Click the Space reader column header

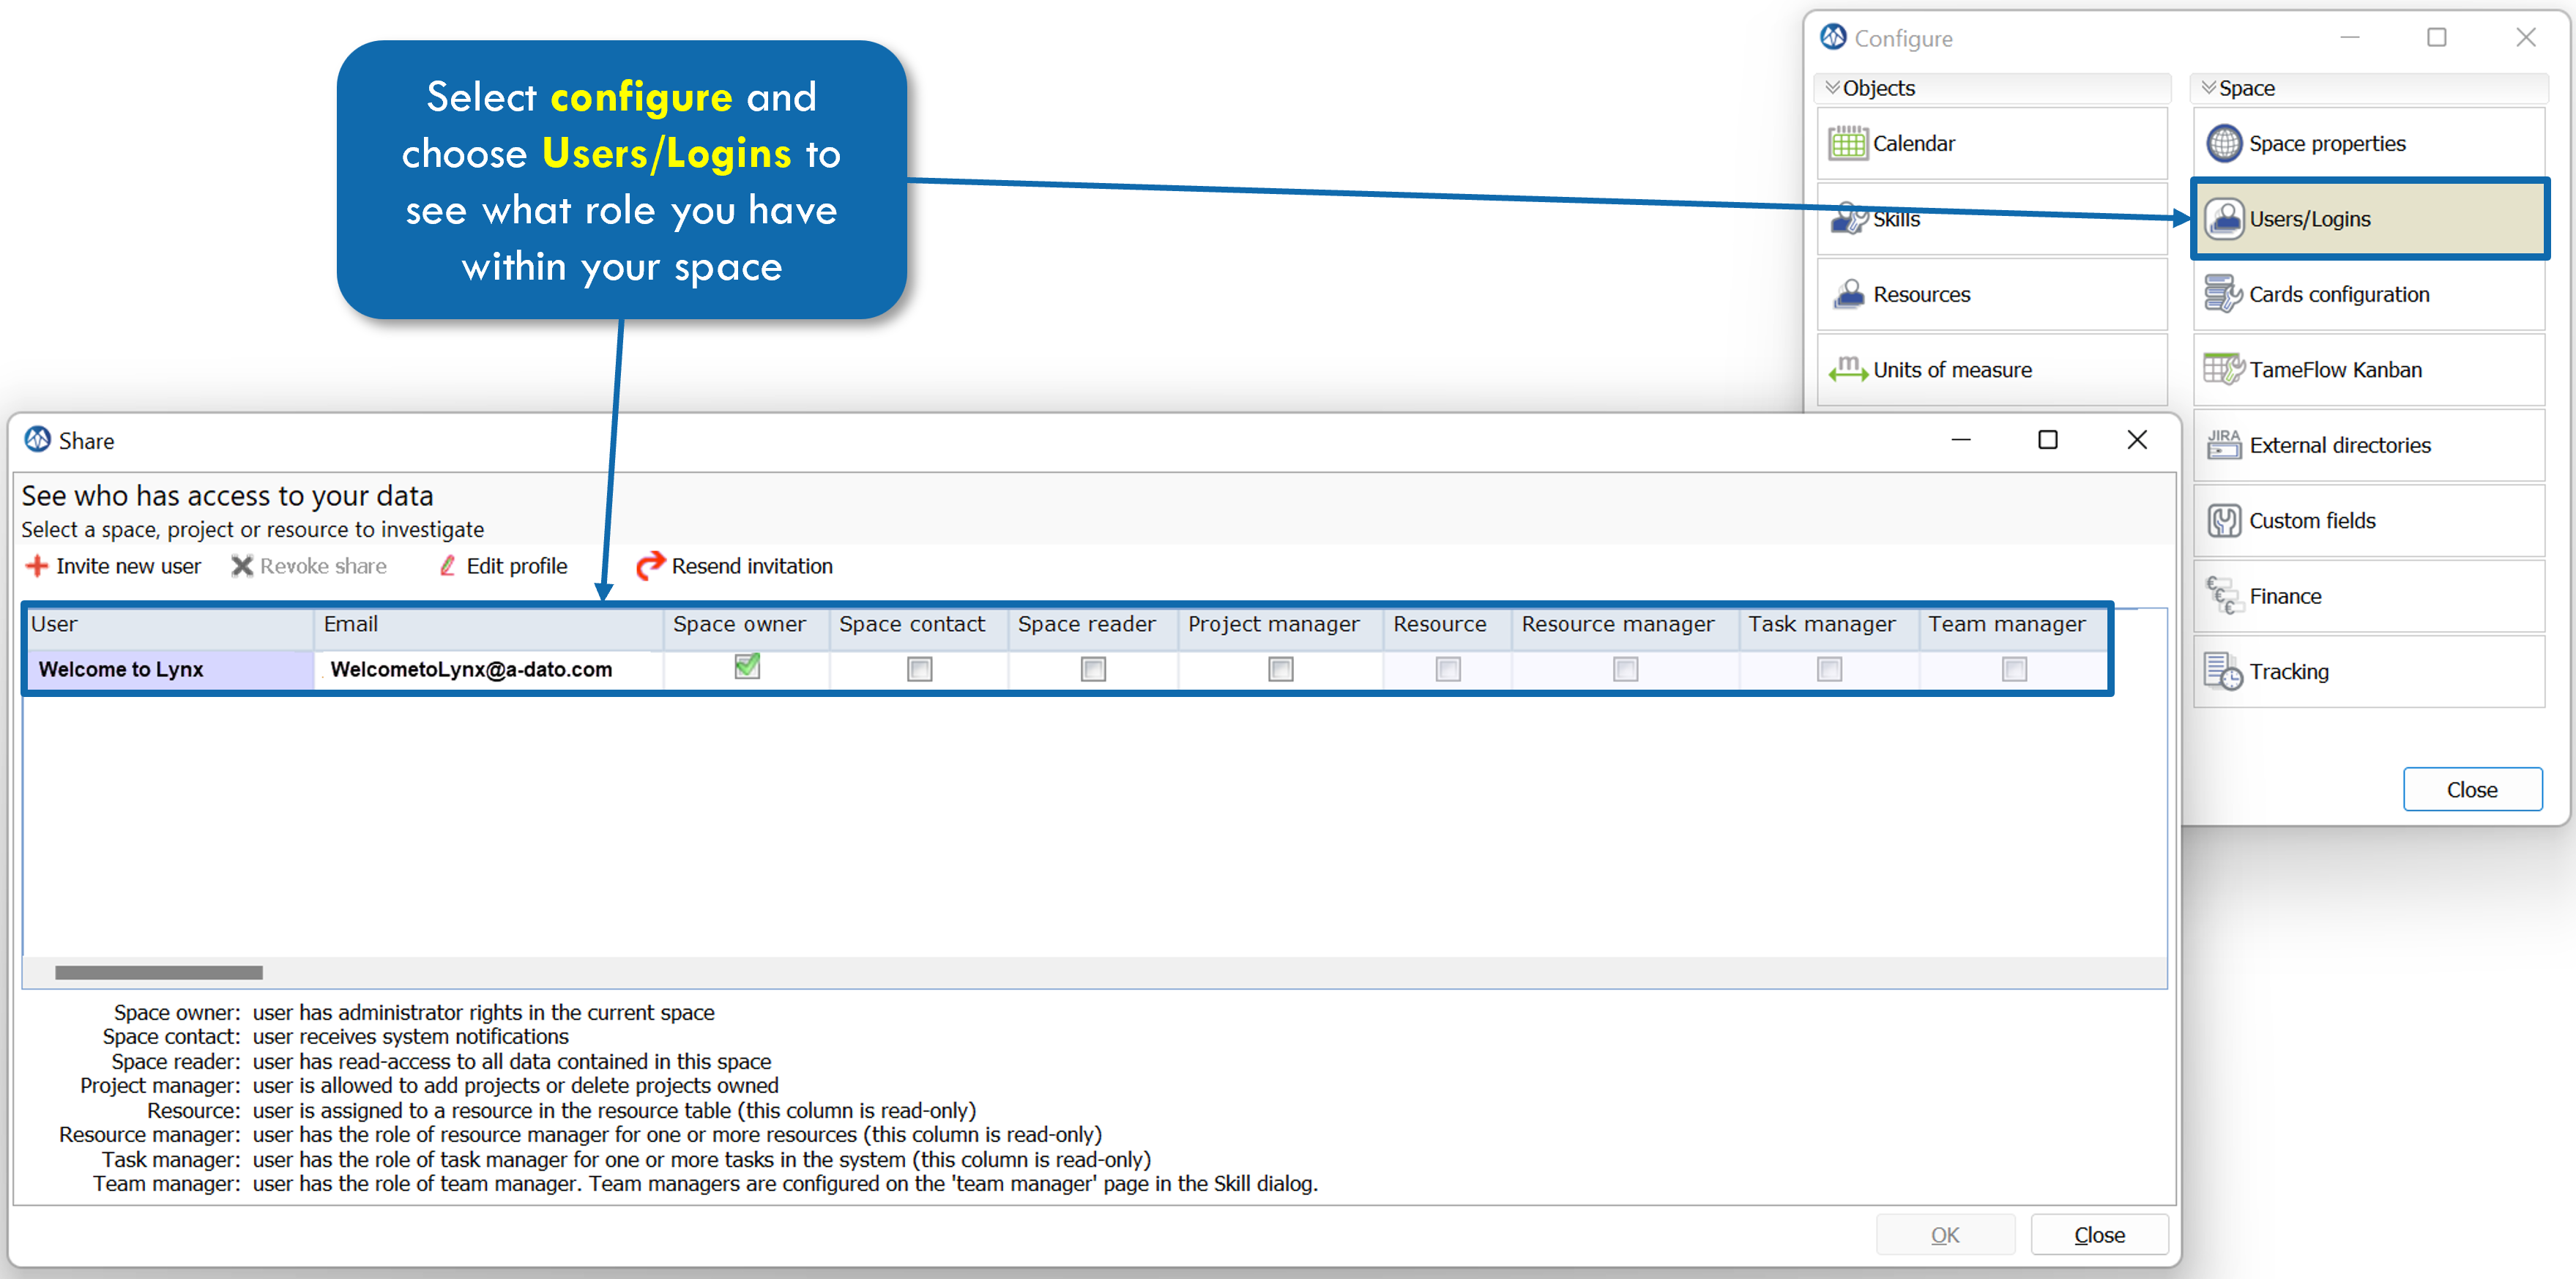[x=1093, y=625]
